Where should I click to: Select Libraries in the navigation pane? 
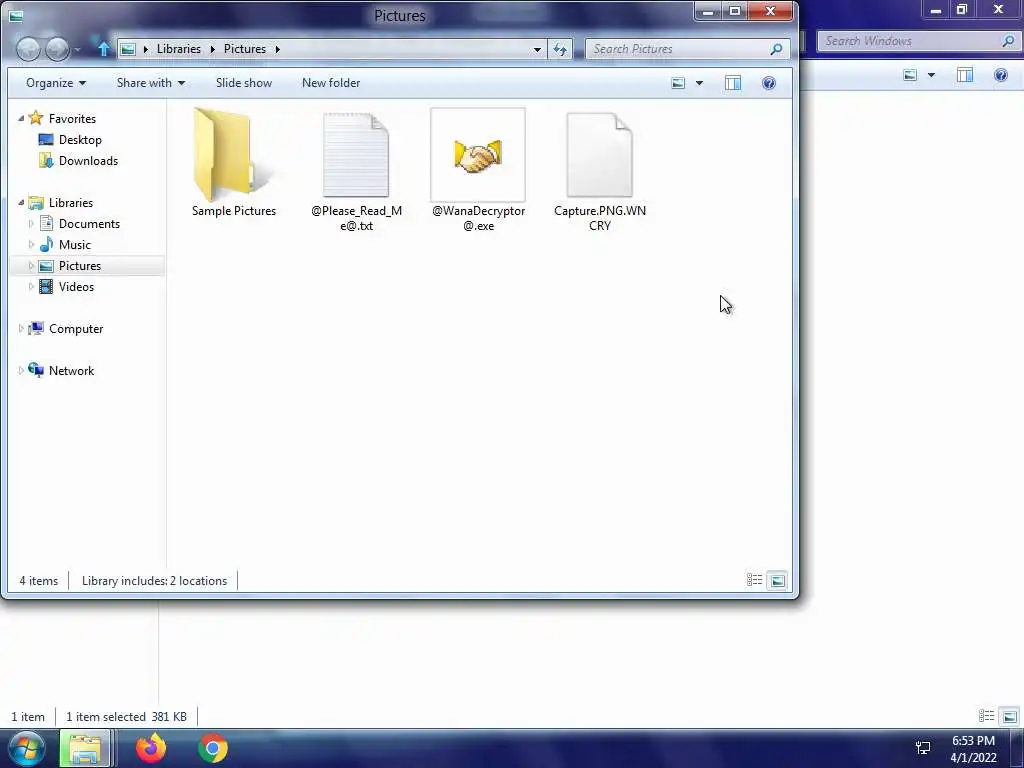(71, 202)
